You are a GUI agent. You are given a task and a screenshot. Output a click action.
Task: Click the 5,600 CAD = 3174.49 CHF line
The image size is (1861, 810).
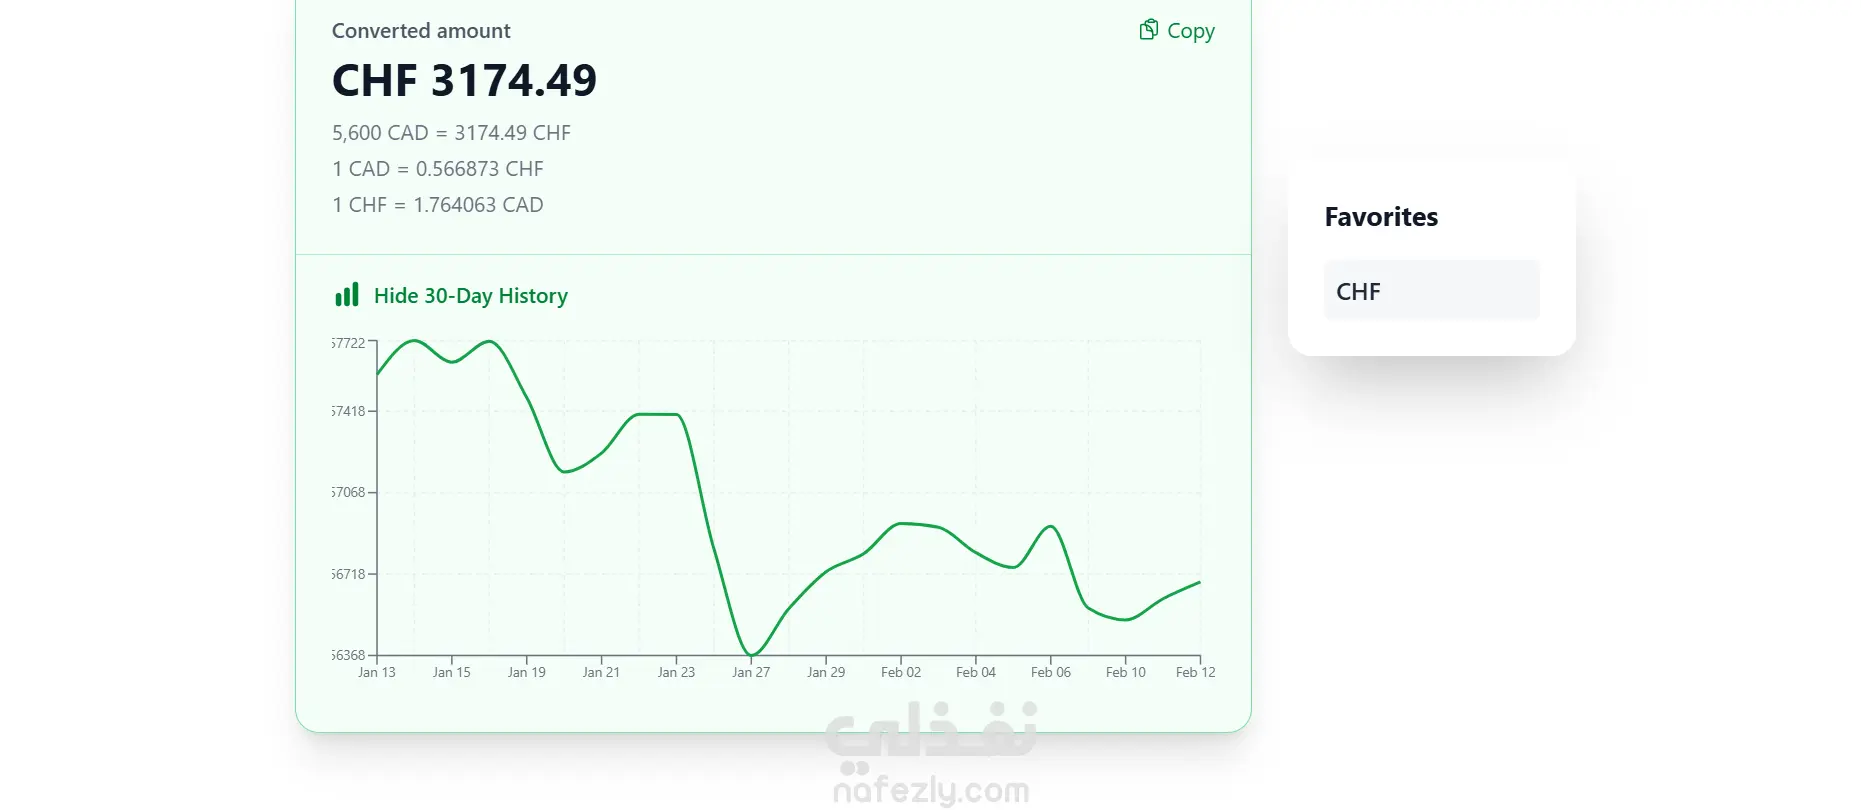451,133
